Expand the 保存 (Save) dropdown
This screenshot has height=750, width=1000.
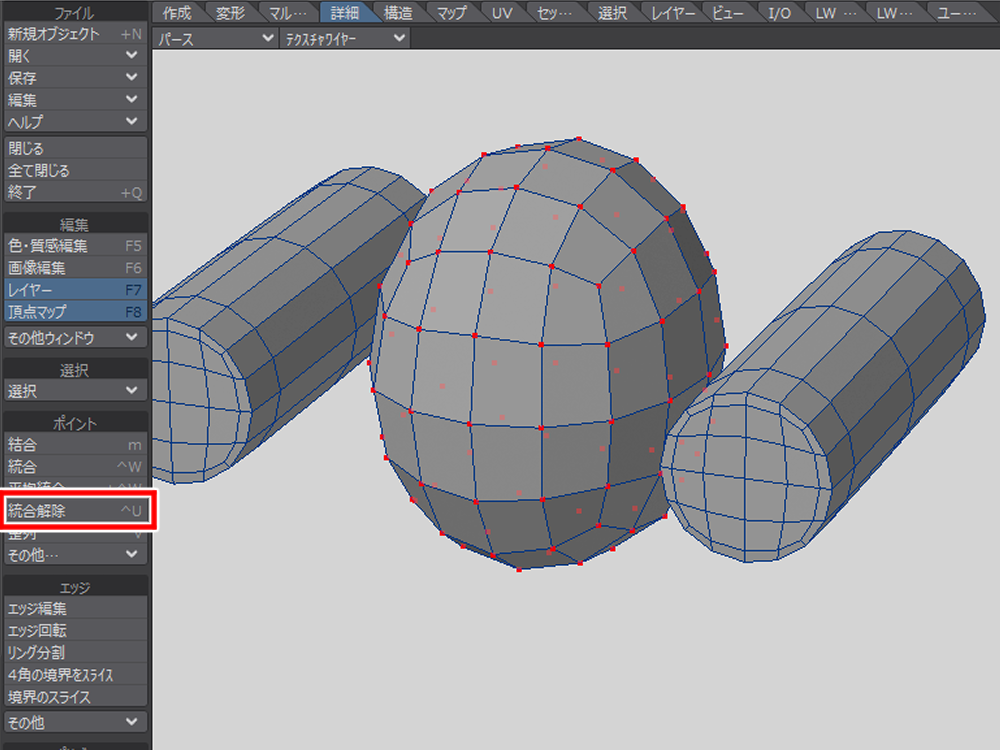75,77
